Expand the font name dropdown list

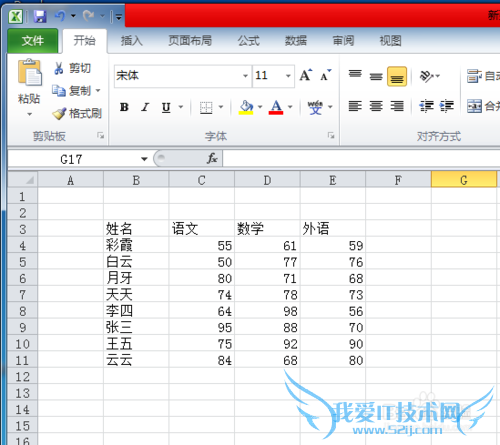[245, 76]
